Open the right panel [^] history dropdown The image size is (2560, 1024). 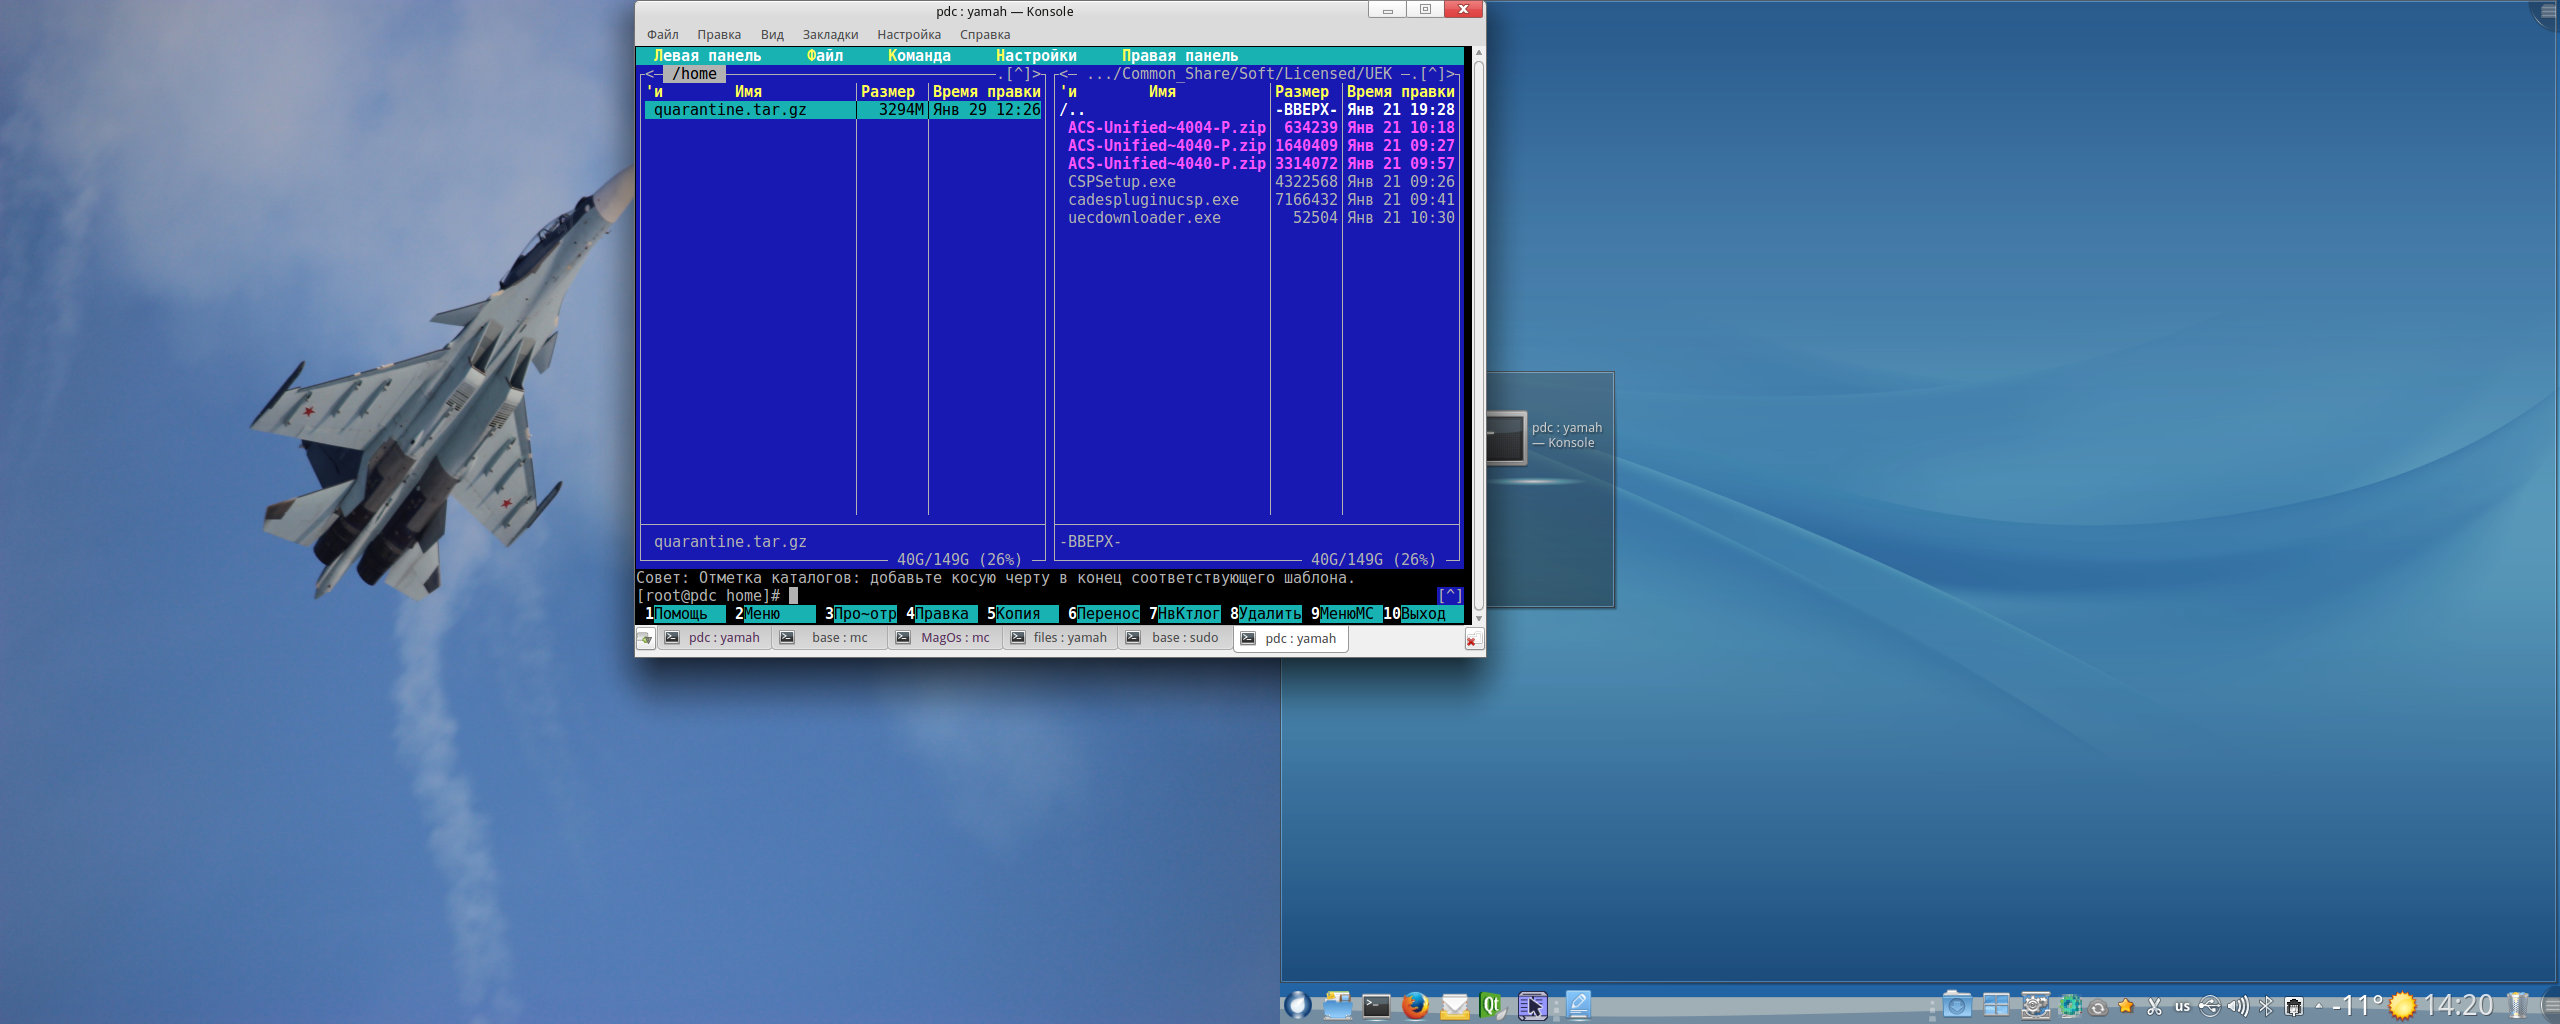[1432, 74]
